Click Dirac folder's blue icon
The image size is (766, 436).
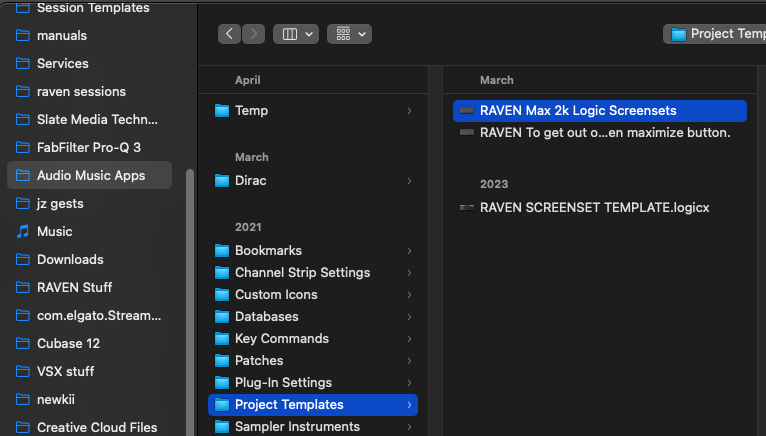(x=222, y=181)
